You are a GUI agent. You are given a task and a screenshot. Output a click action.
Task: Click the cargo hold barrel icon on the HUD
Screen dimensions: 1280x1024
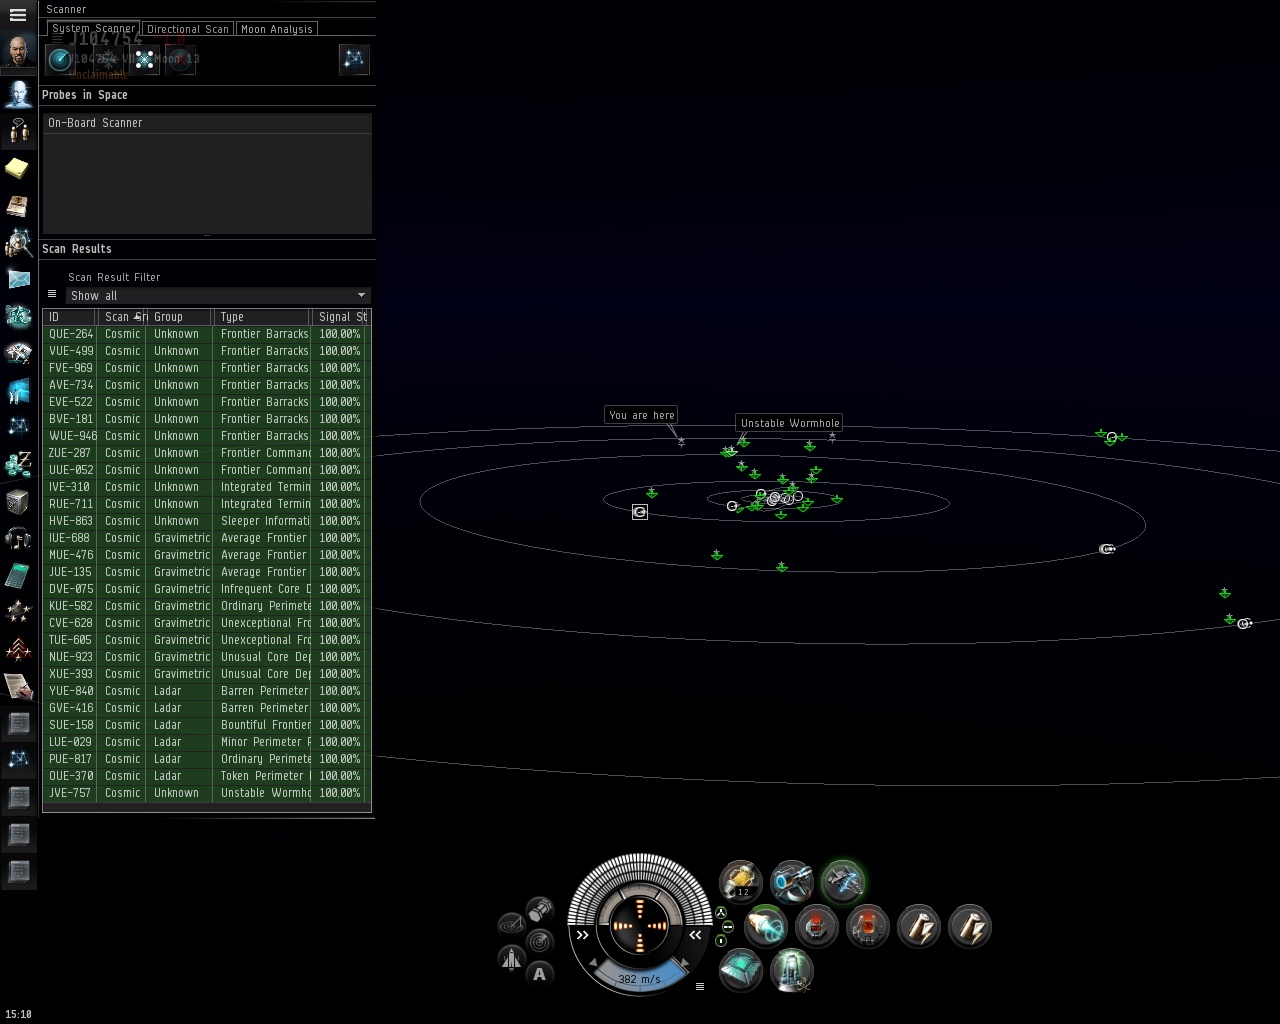pyautogui.click(x=540, y=909)
